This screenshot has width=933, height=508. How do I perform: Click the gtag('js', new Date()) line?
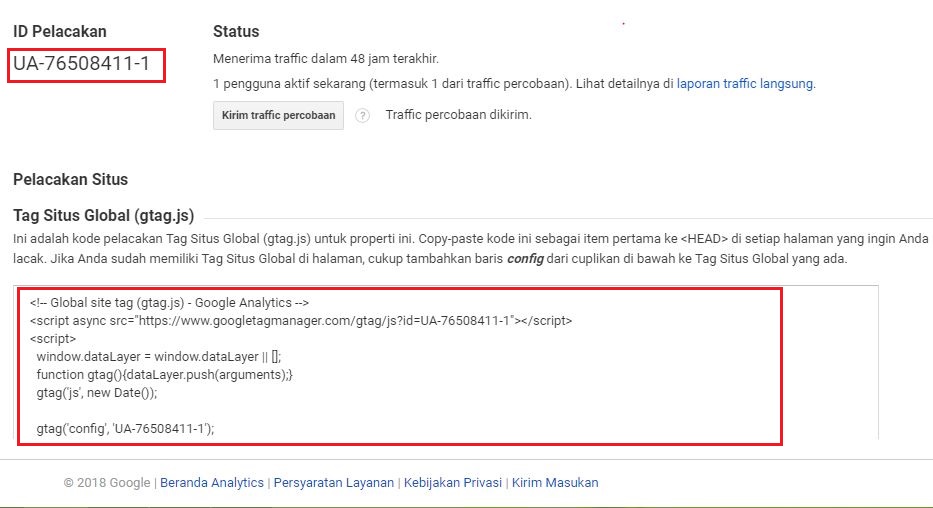(x=106, y=392)
